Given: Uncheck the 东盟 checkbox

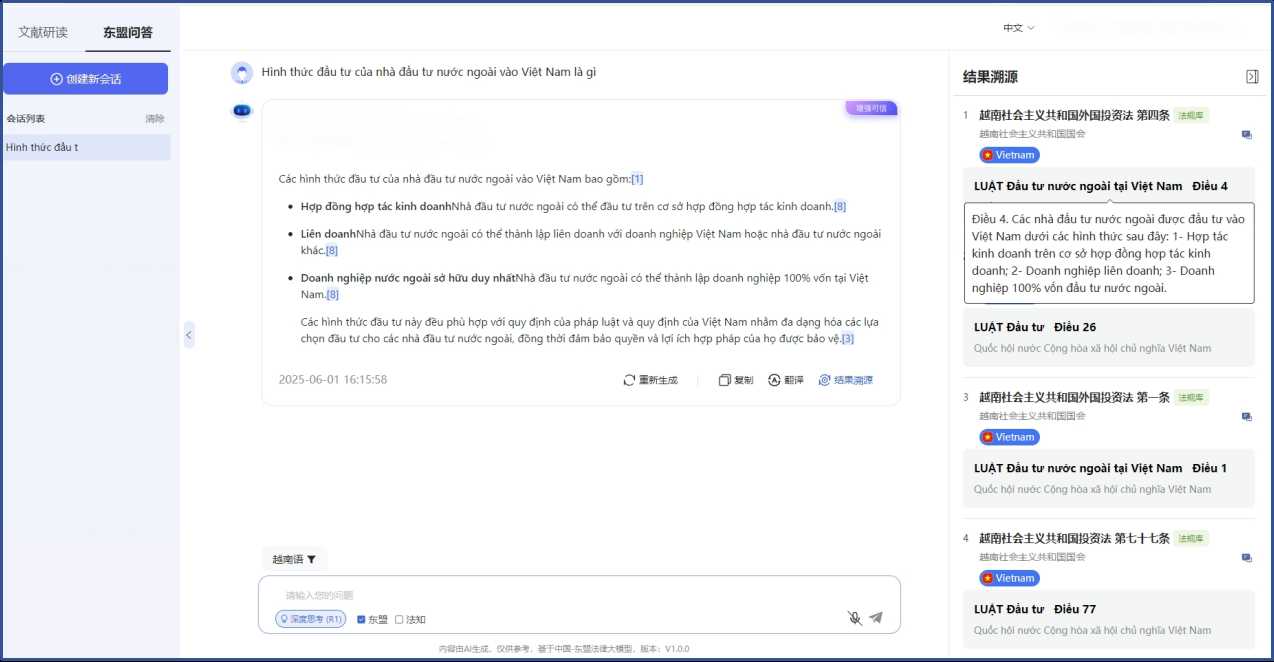Looking at the screenshot, I should [x=362, y=619].
